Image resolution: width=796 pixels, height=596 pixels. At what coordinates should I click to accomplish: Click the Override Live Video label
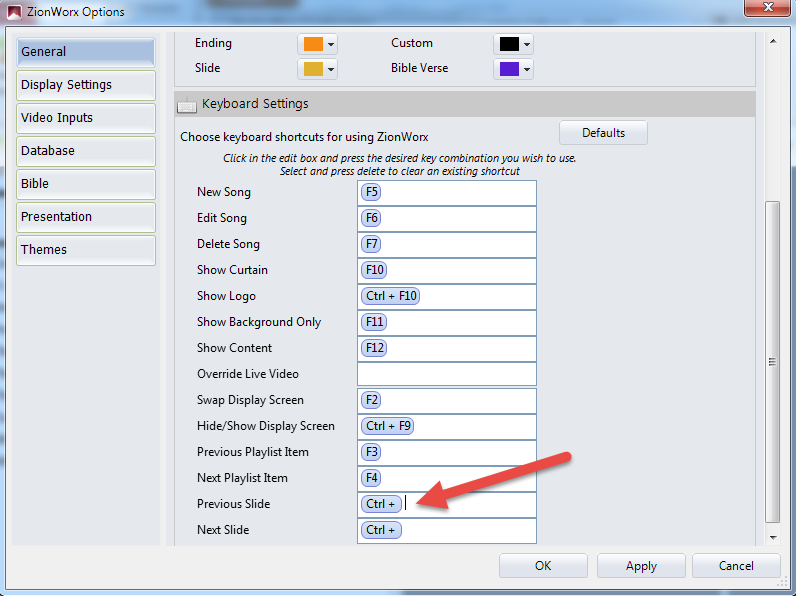pos(248,374)
